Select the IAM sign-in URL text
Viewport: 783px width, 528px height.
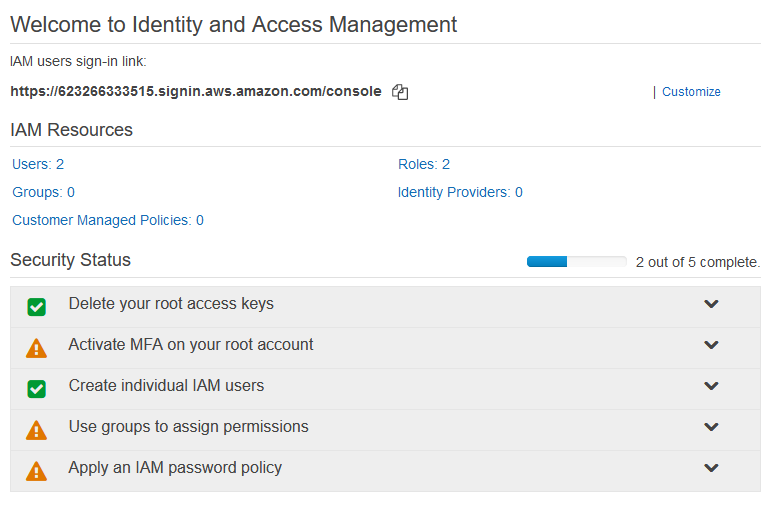click(196, 91)
